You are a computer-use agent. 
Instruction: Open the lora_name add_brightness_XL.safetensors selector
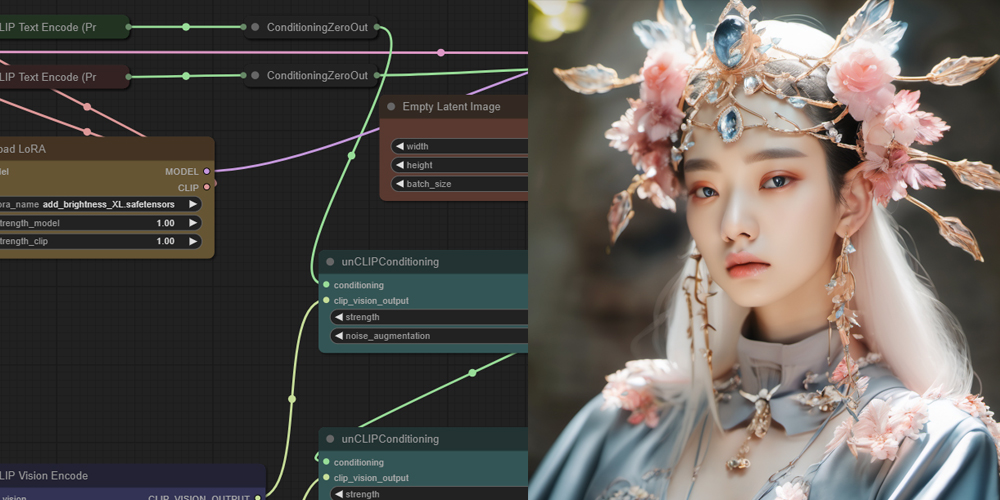point(101,204)
